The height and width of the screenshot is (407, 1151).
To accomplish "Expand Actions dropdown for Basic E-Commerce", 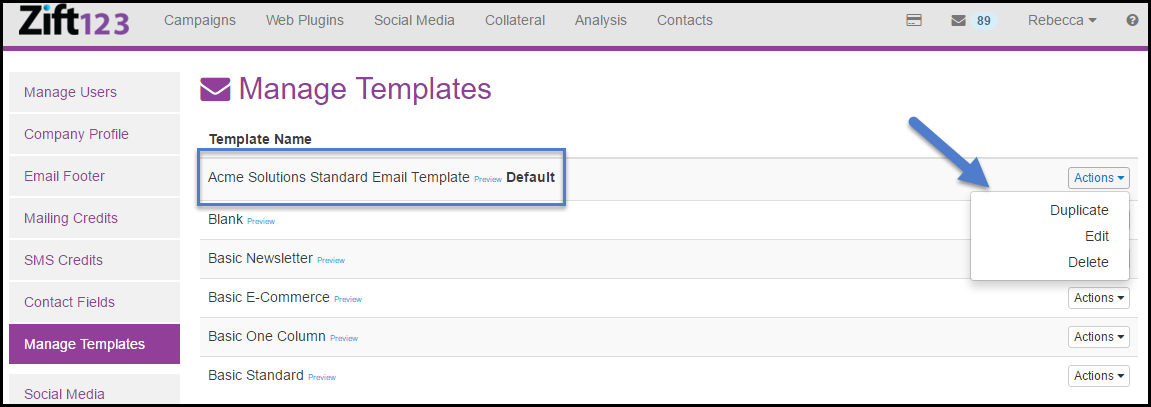I will click(1099, 298).
